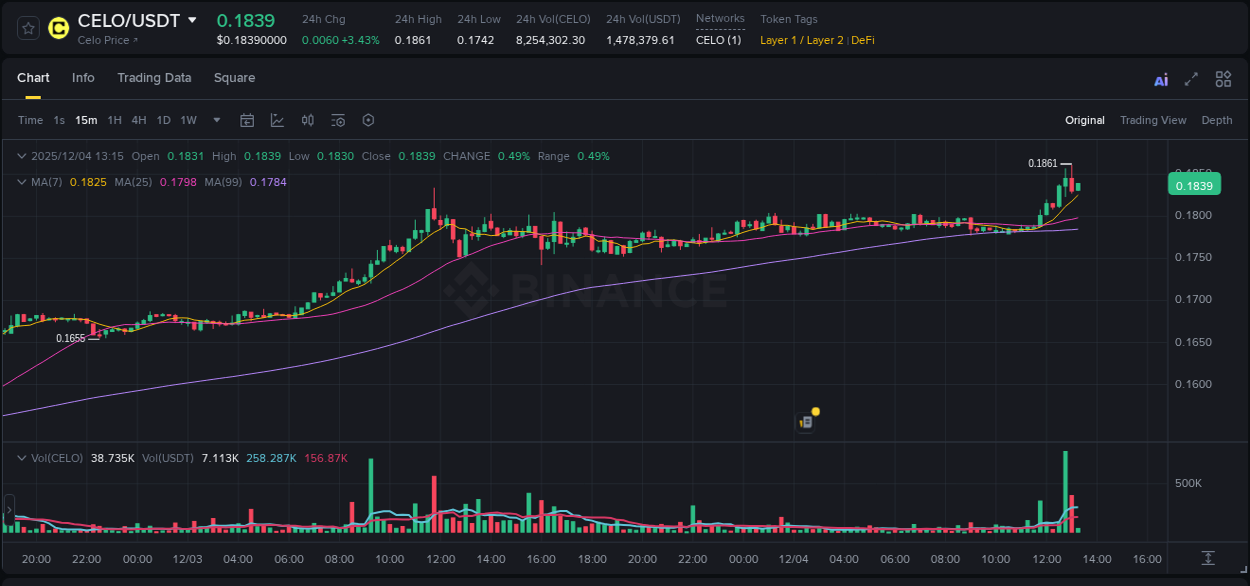Click the favorite star icon next to CELO/USDT
The width and height of the screenshot is (1250, 586).
click(x=27, y=27)
